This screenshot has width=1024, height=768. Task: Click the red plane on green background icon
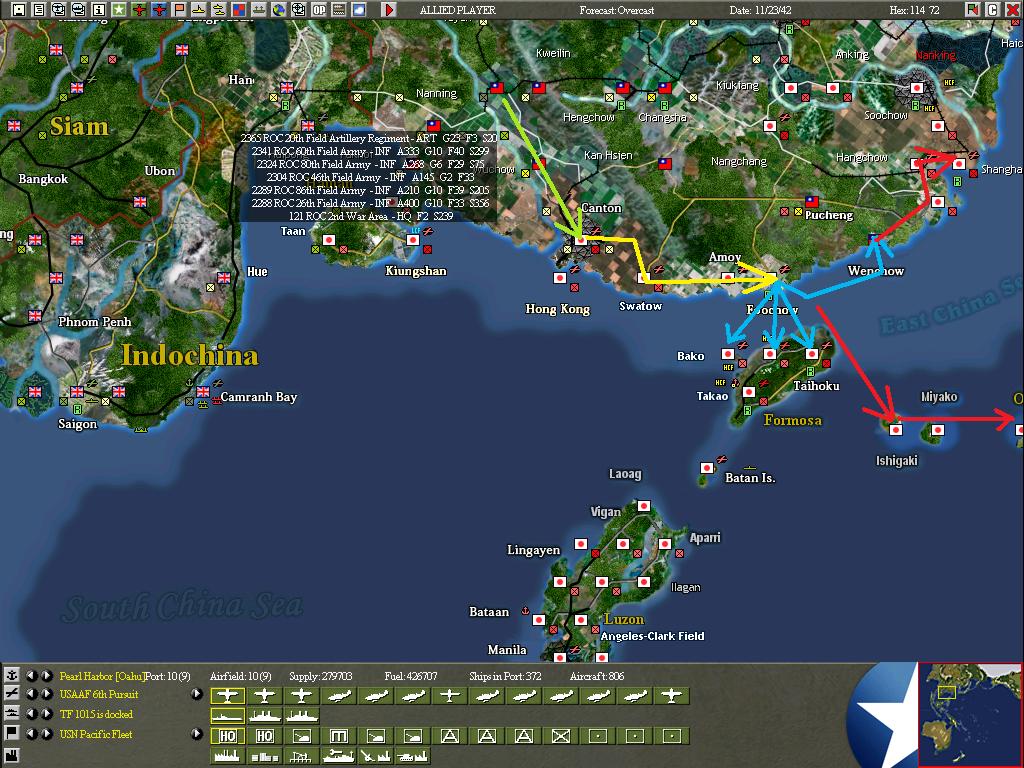(x=139, y=9)
